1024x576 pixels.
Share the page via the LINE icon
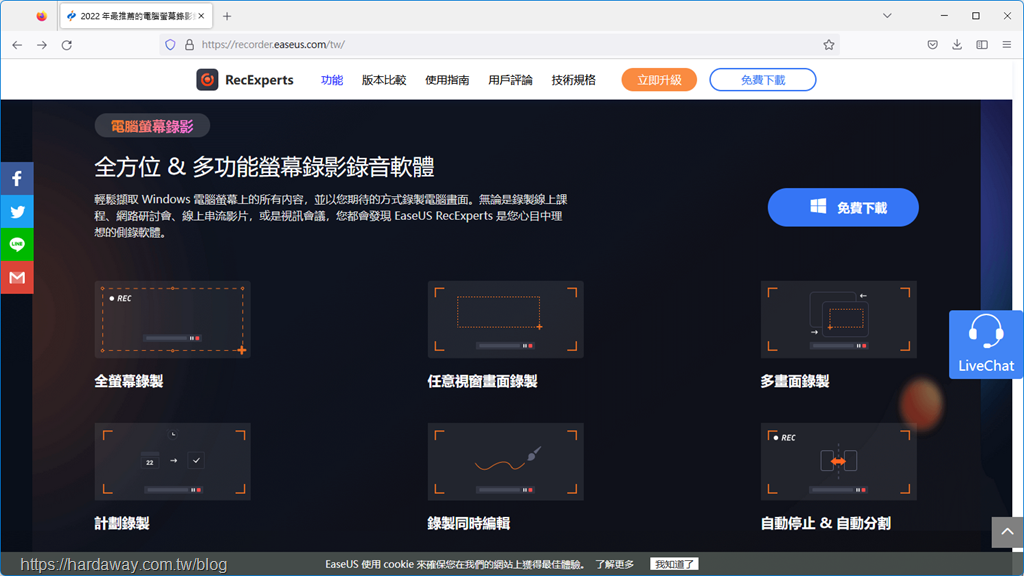pos(17,244)
